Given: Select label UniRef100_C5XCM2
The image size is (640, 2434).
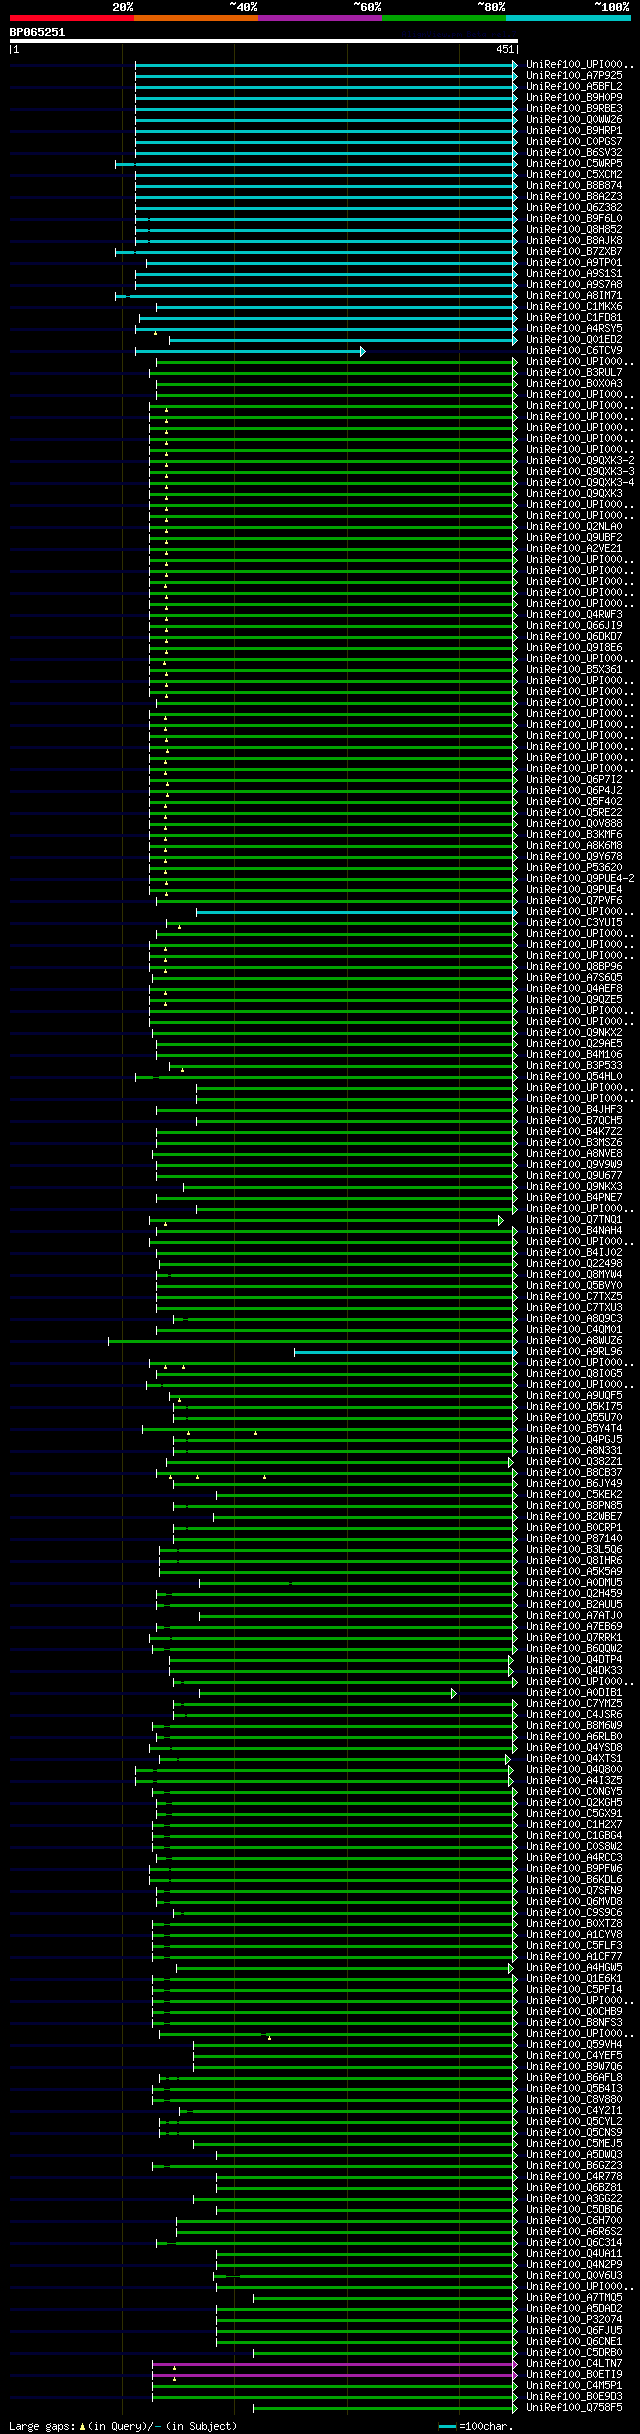Looking at the screenshot, I should click(x=574, y=175).
